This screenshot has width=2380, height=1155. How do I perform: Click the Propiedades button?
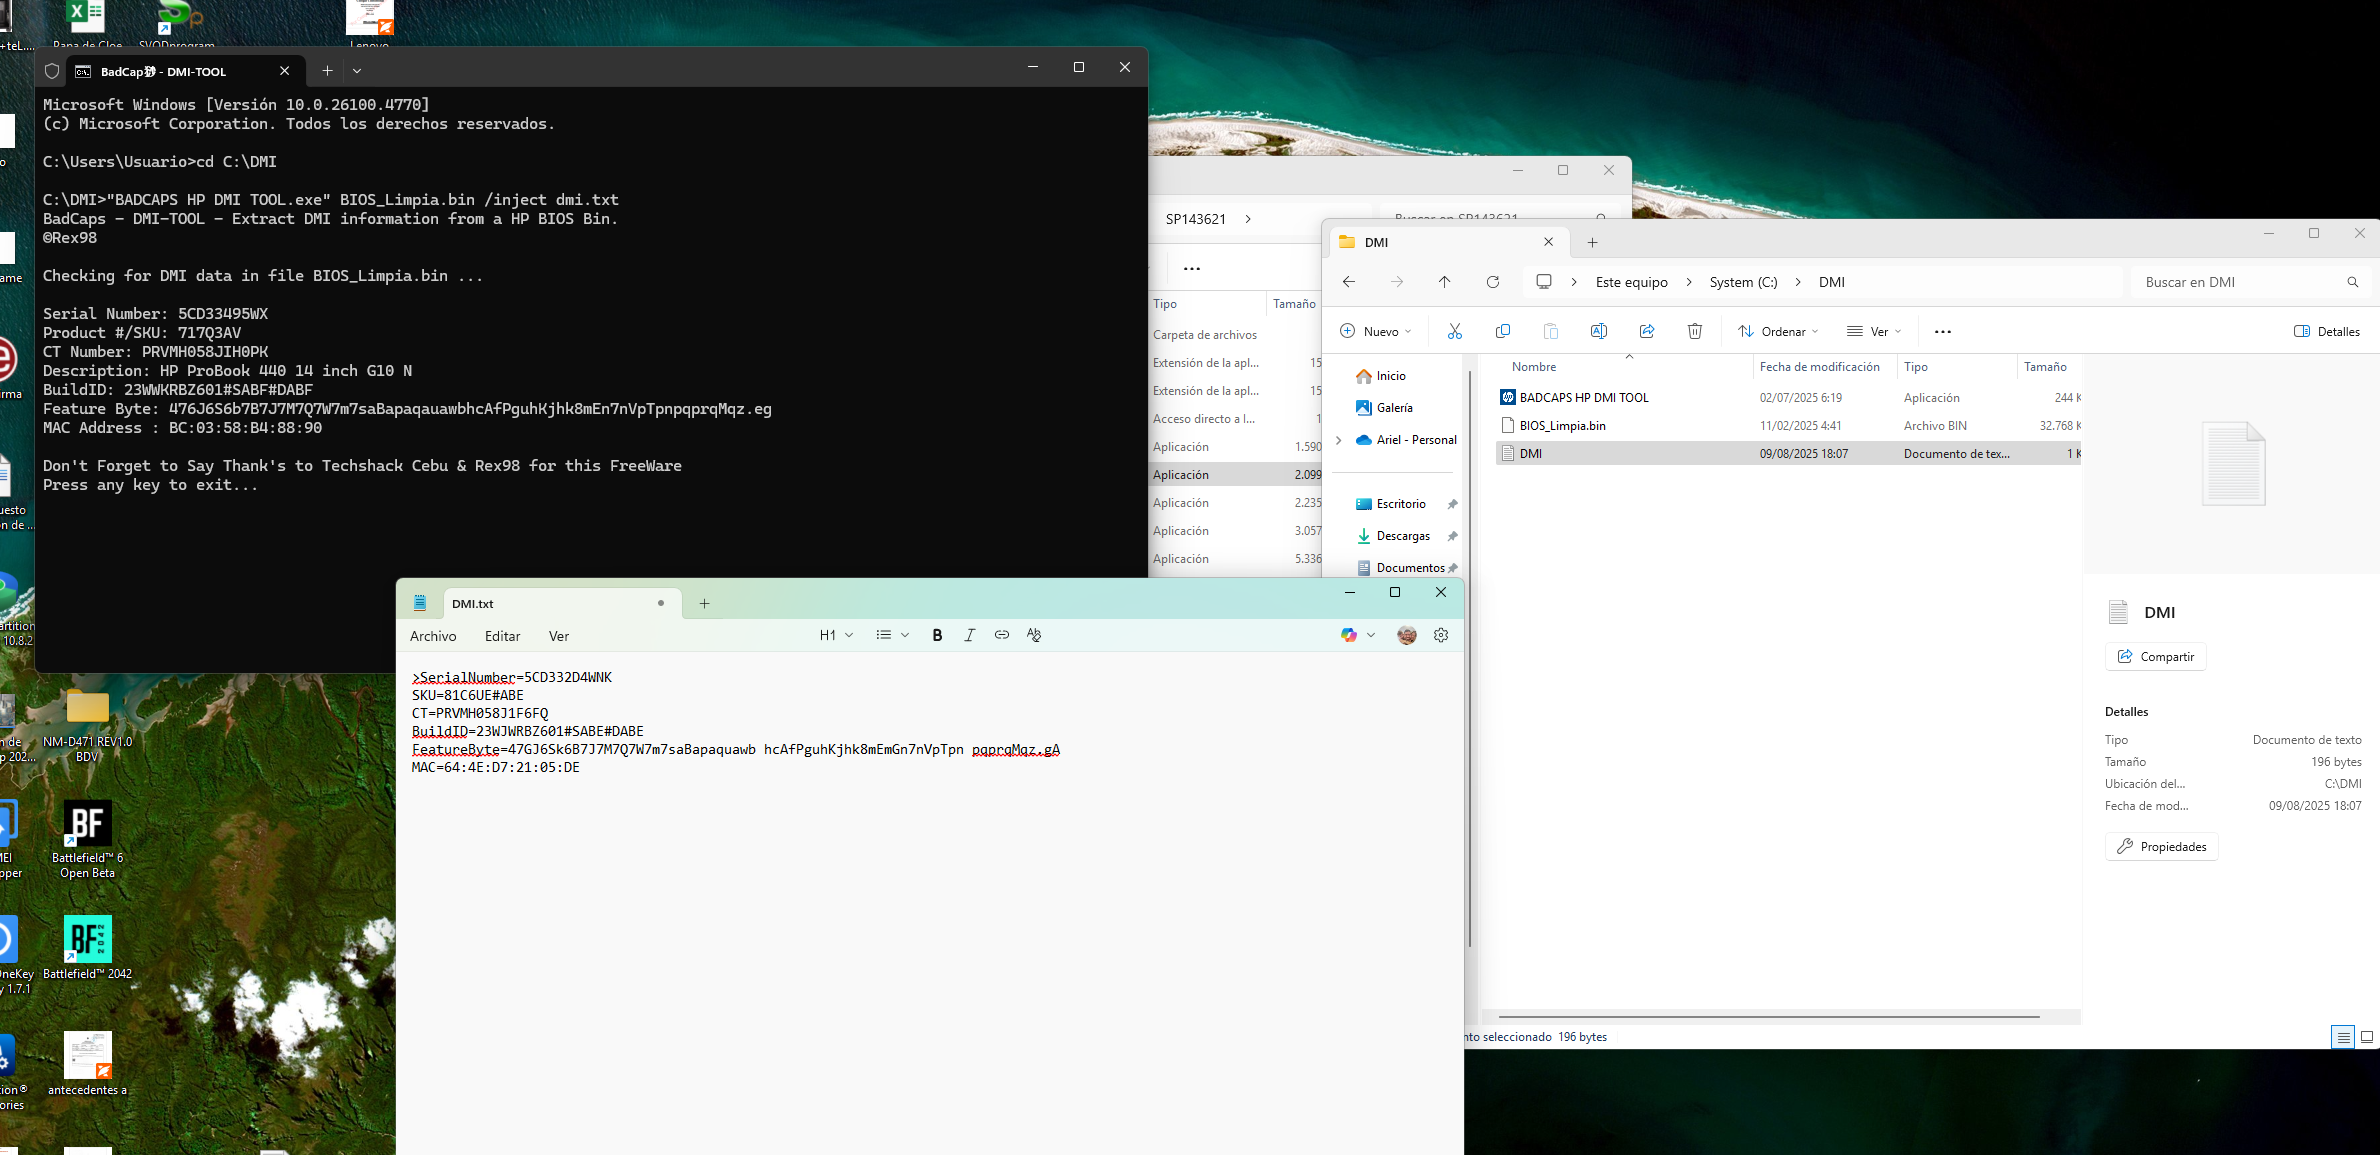tap(2161, 846)
